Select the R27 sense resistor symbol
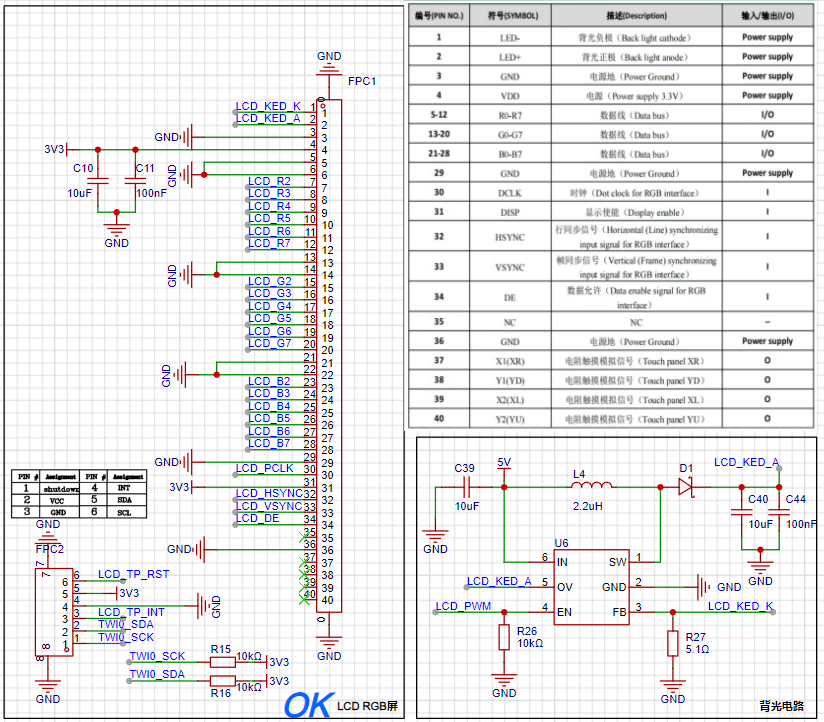824x722 pixels. click(673, 643)
